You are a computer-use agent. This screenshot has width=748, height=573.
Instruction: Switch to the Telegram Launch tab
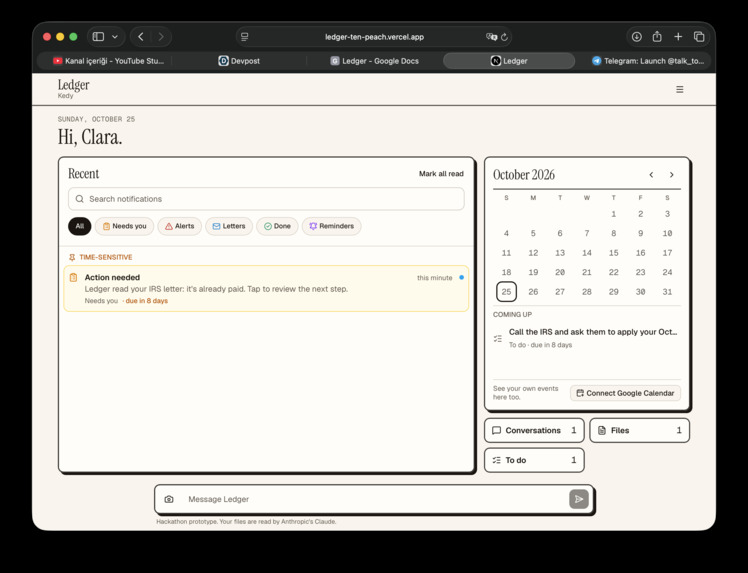click(x=648, y=61)
